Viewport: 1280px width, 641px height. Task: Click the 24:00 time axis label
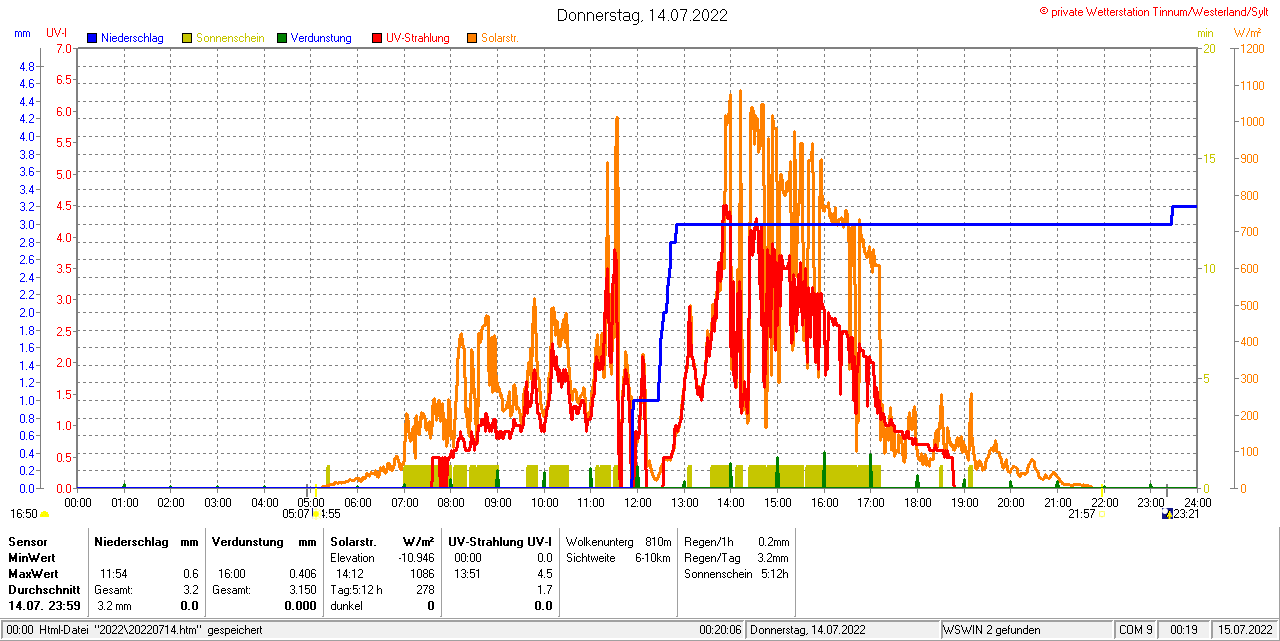1198,502
